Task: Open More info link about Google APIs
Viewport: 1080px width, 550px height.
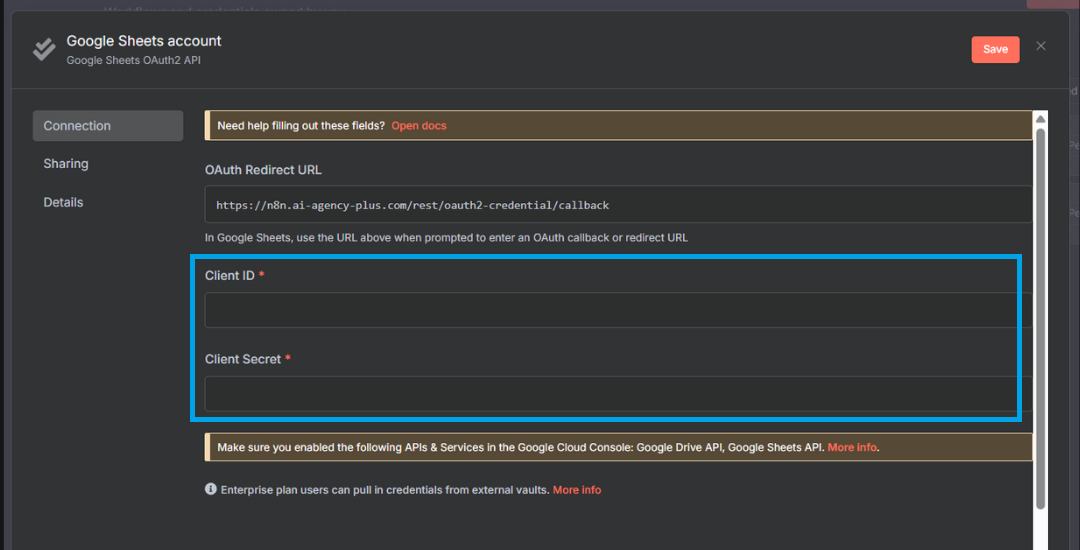Action: tap(852, 447)
